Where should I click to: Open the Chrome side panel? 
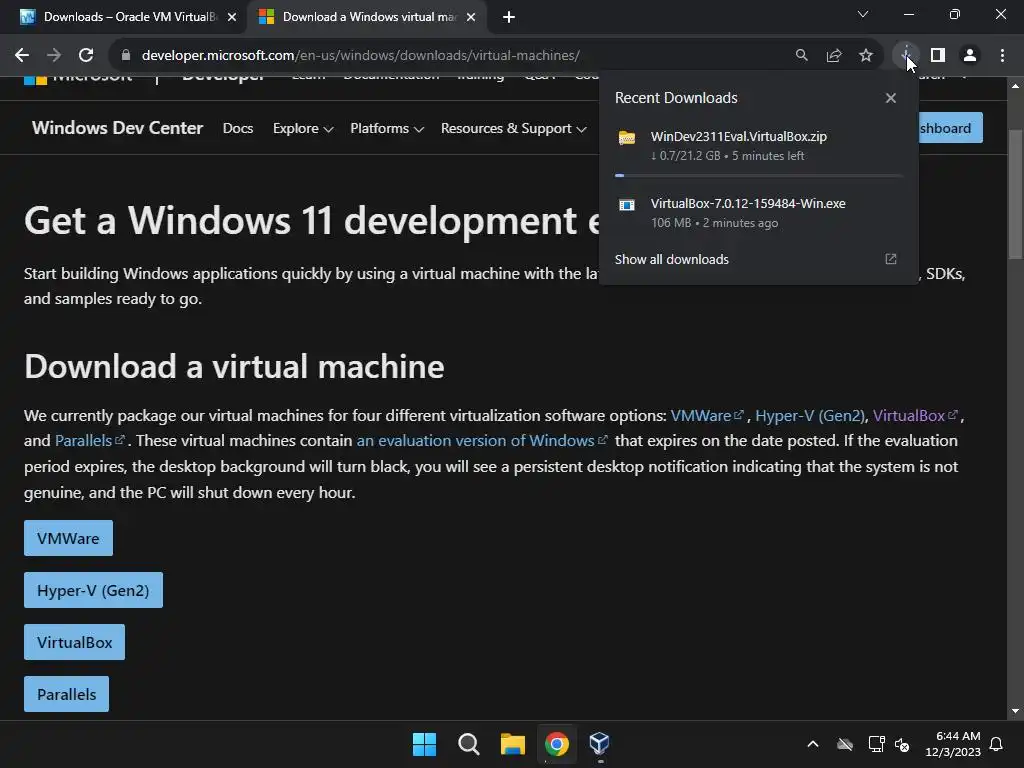point(938,56)
